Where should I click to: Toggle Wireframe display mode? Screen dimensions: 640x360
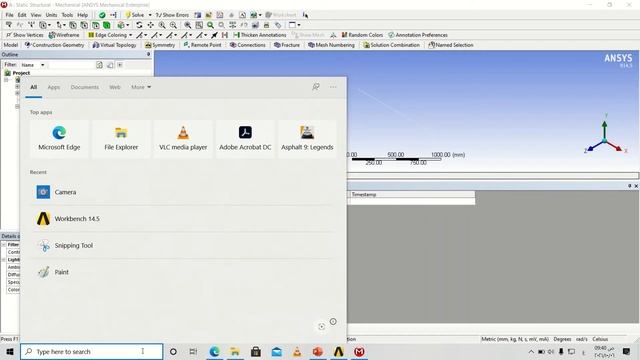tap(64, 35)
